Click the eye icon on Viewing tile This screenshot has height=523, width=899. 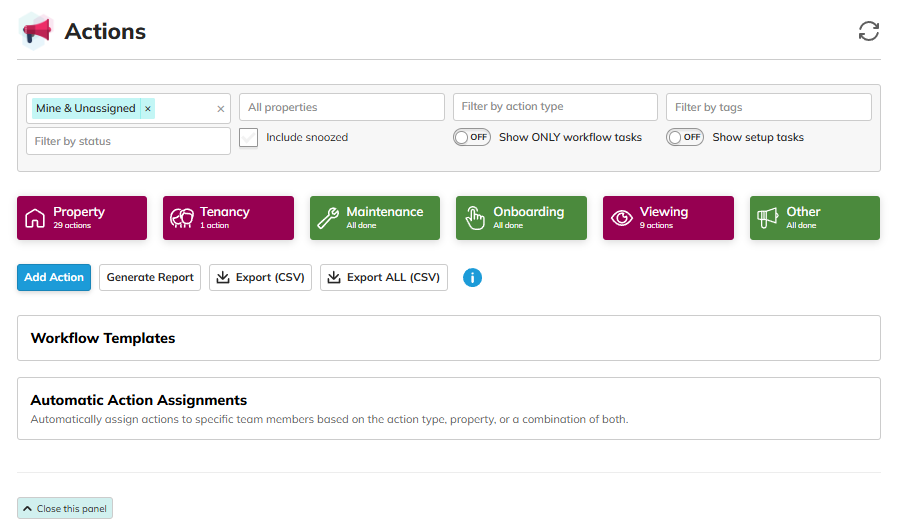[x=622, y=218]
